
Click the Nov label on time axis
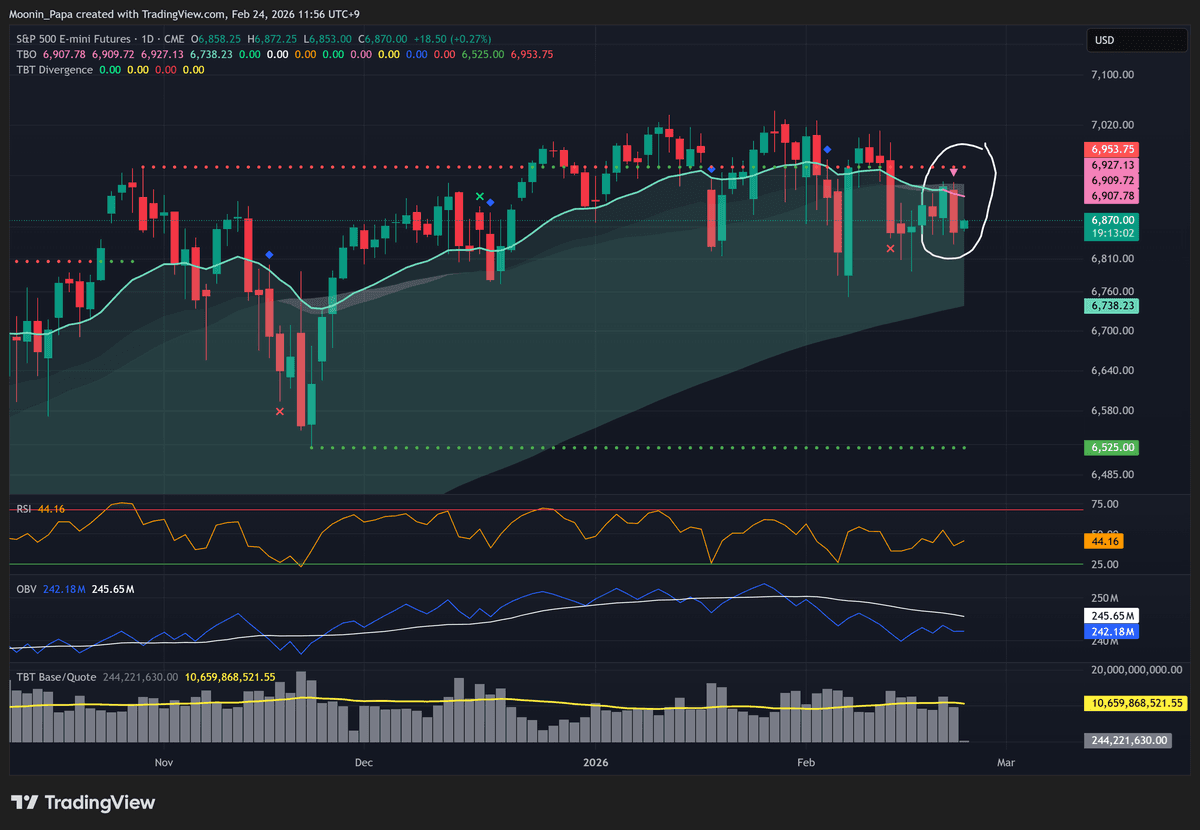point(165,762)
